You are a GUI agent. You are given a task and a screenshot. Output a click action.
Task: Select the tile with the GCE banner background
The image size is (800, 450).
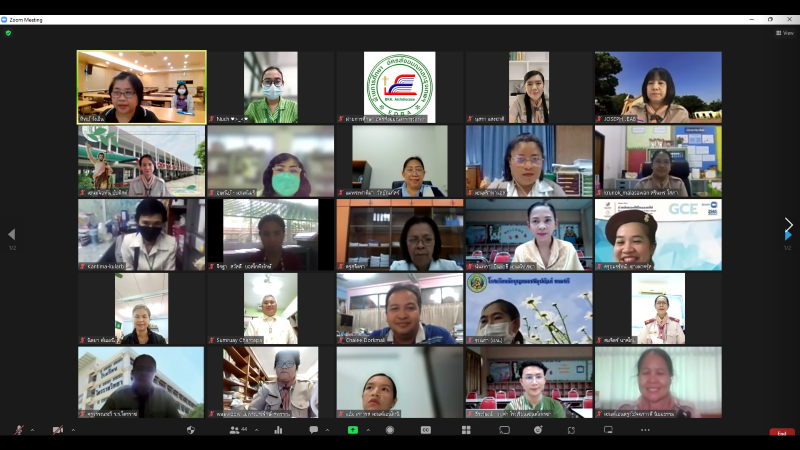click(x=658, y=235)
